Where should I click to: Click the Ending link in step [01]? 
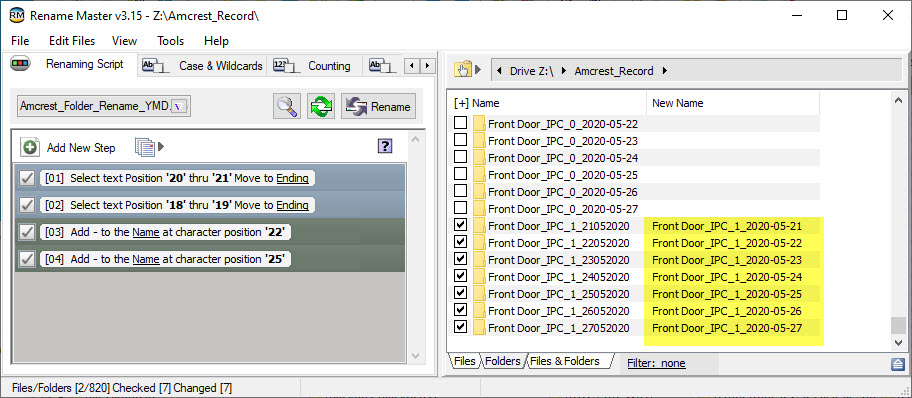pos(293,178)
